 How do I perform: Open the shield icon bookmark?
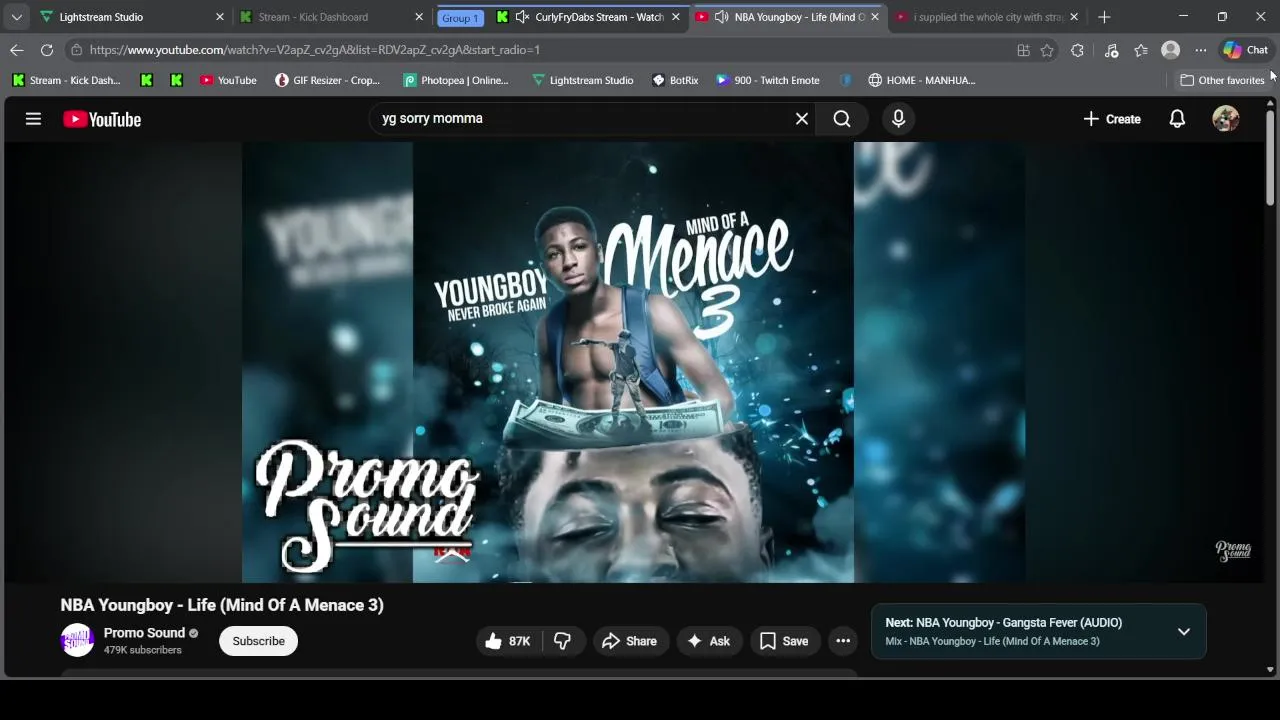click(x=846, y=80)
